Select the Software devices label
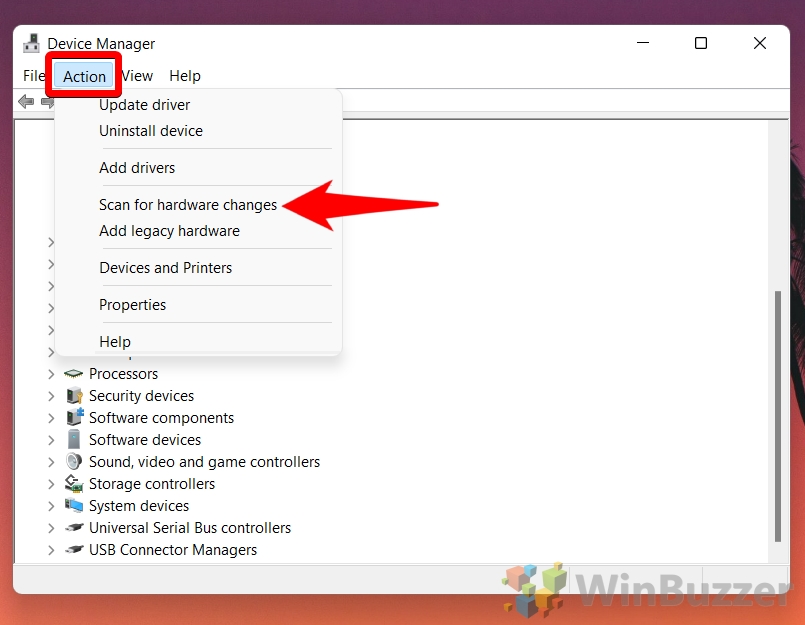This screenshot has height=625, width=805. pyautogui.click(x=145, y=440)
